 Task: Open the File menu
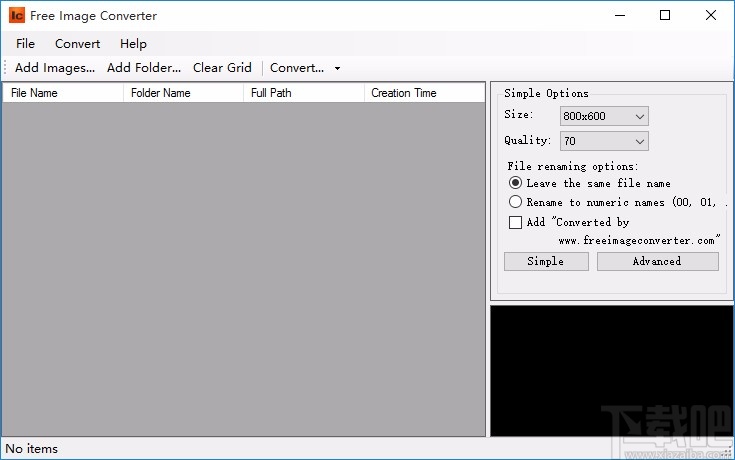[x=25, y=44]
